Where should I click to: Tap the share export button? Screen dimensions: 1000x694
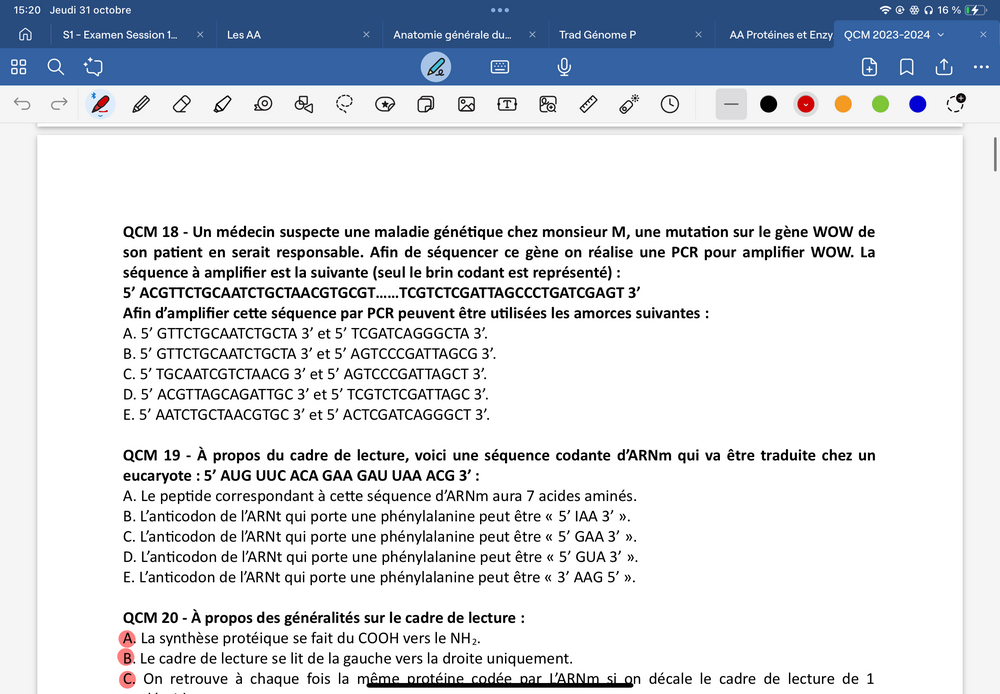pos(943,67)
